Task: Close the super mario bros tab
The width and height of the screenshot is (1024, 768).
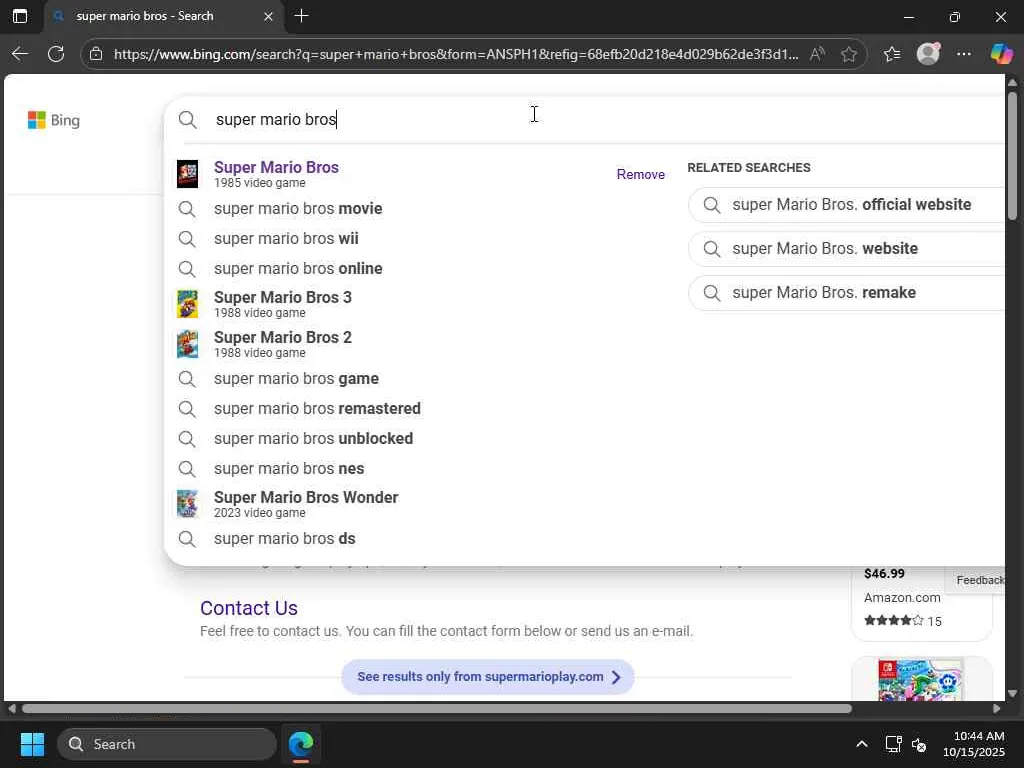Action: coord(268,16)
